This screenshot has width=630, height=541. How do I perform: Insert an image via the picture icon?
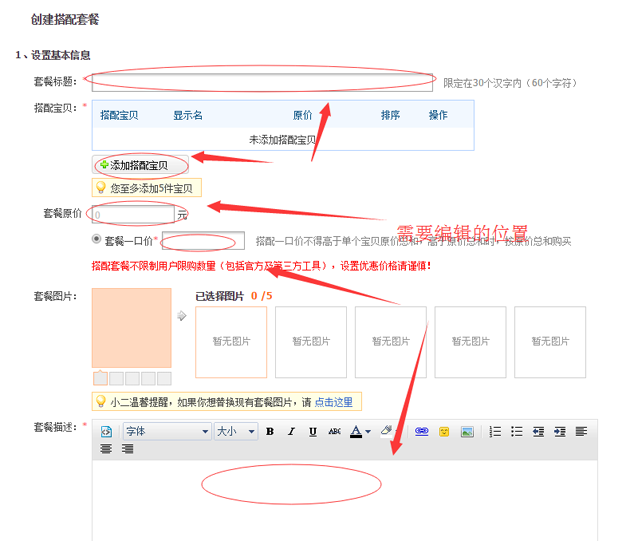tap(467, 432)
